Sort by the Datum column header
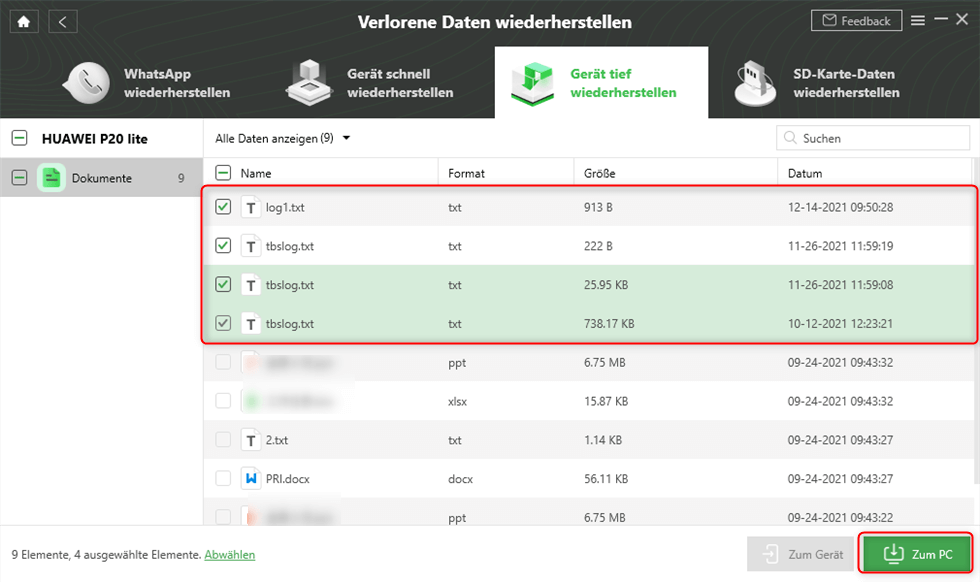Viewport: 980px width, 582px height. point(804,173)
